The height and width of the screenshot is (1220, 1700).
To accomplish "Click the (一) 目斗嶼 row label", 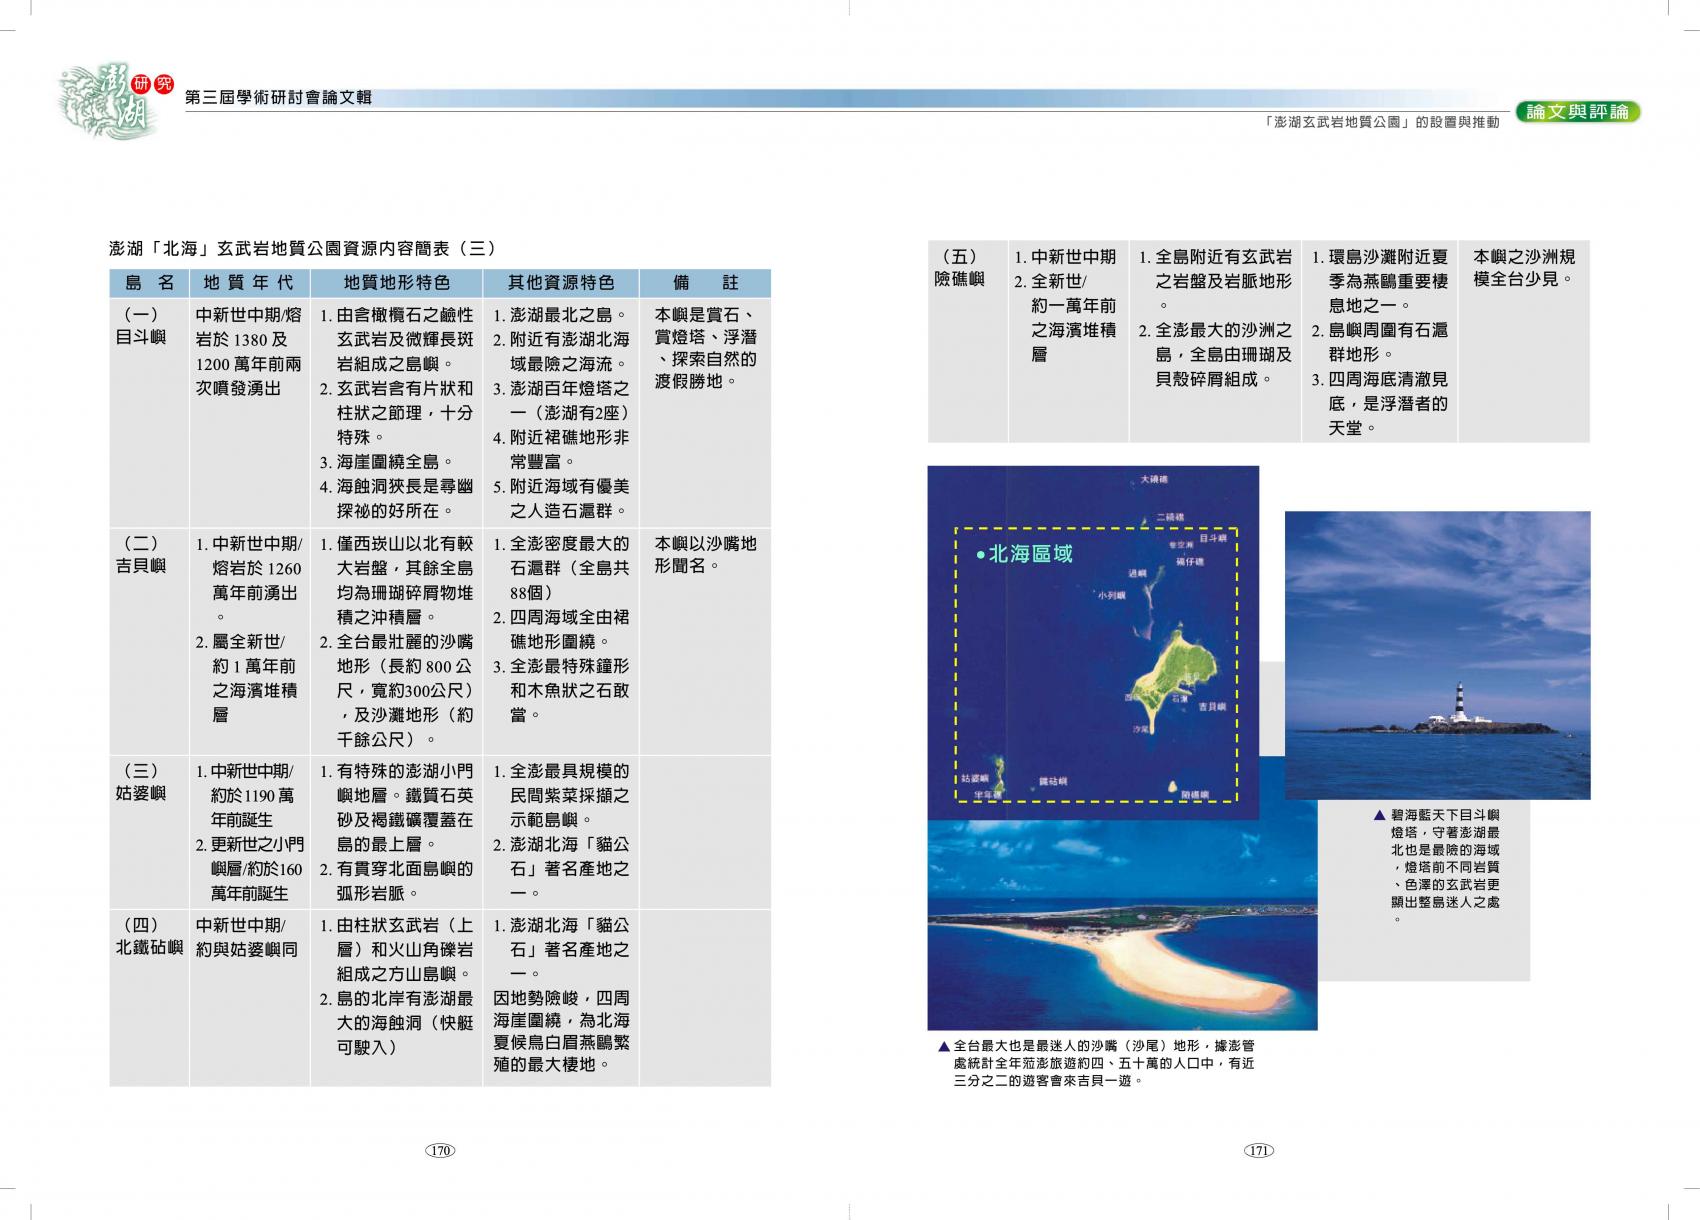I will click(x=140, y=326).
